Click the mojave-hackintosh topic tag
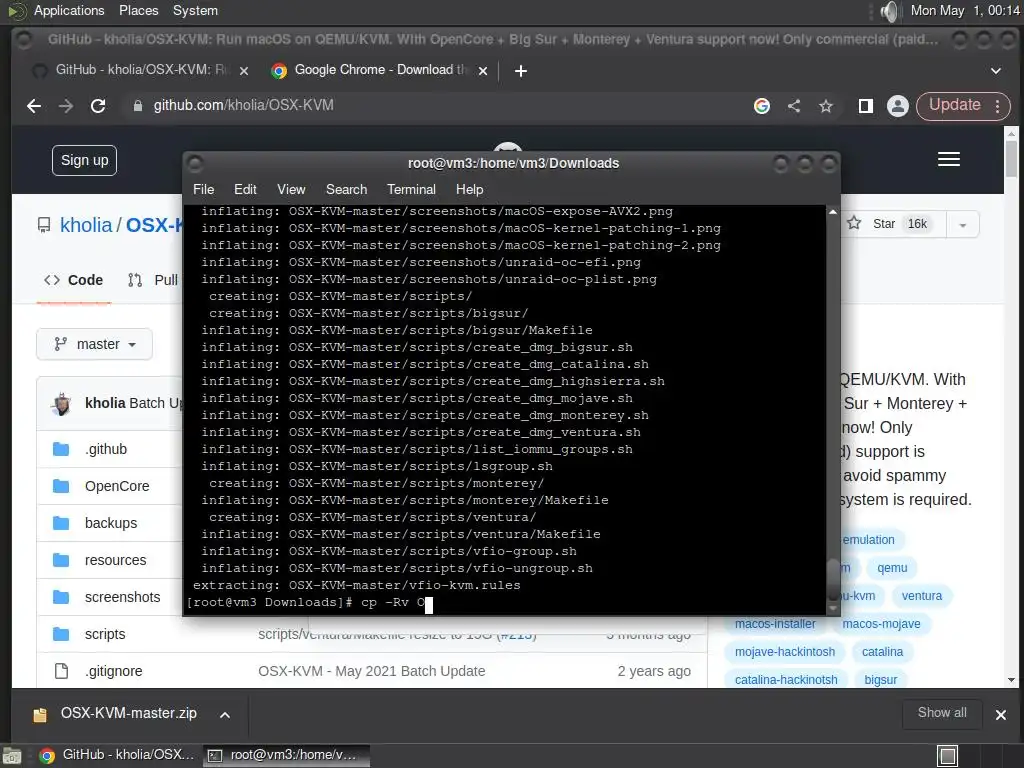Viewport: 1024px width, 768px height. click(784, 652)
